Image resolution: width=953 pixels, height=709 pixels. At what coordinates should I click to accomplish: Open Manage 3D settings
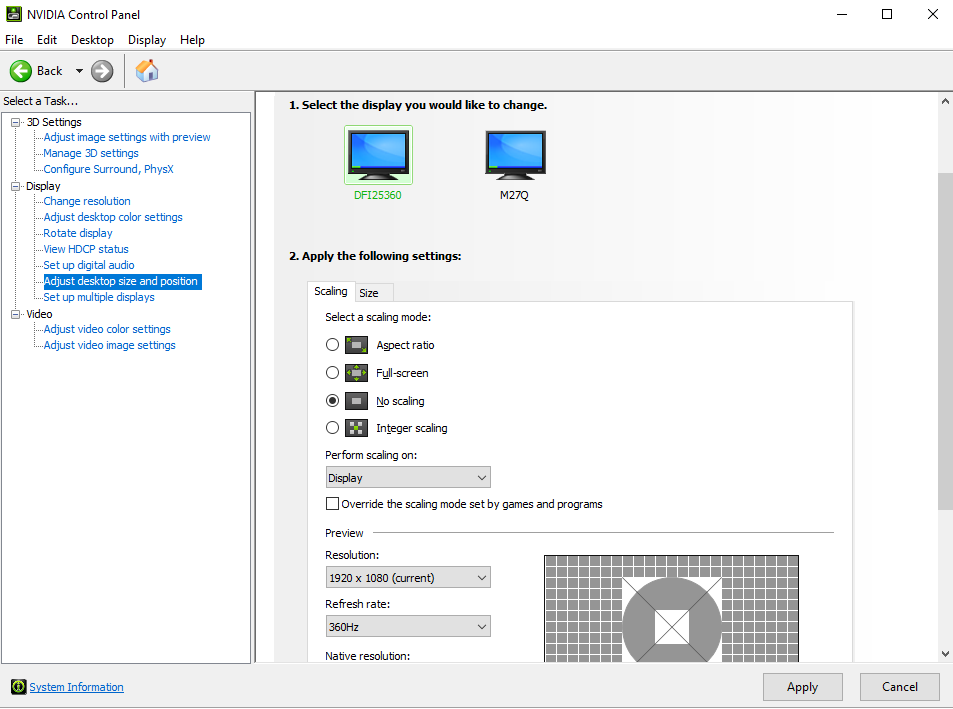pyautogui.click(x=91, y=153)
